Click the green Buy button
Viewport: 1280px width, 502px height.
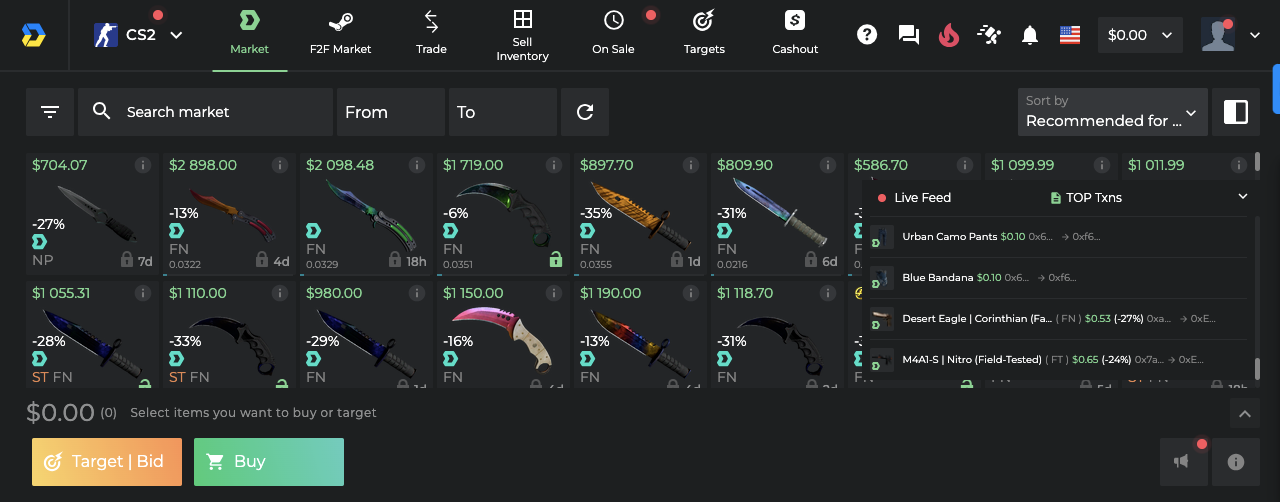[269, 462]
